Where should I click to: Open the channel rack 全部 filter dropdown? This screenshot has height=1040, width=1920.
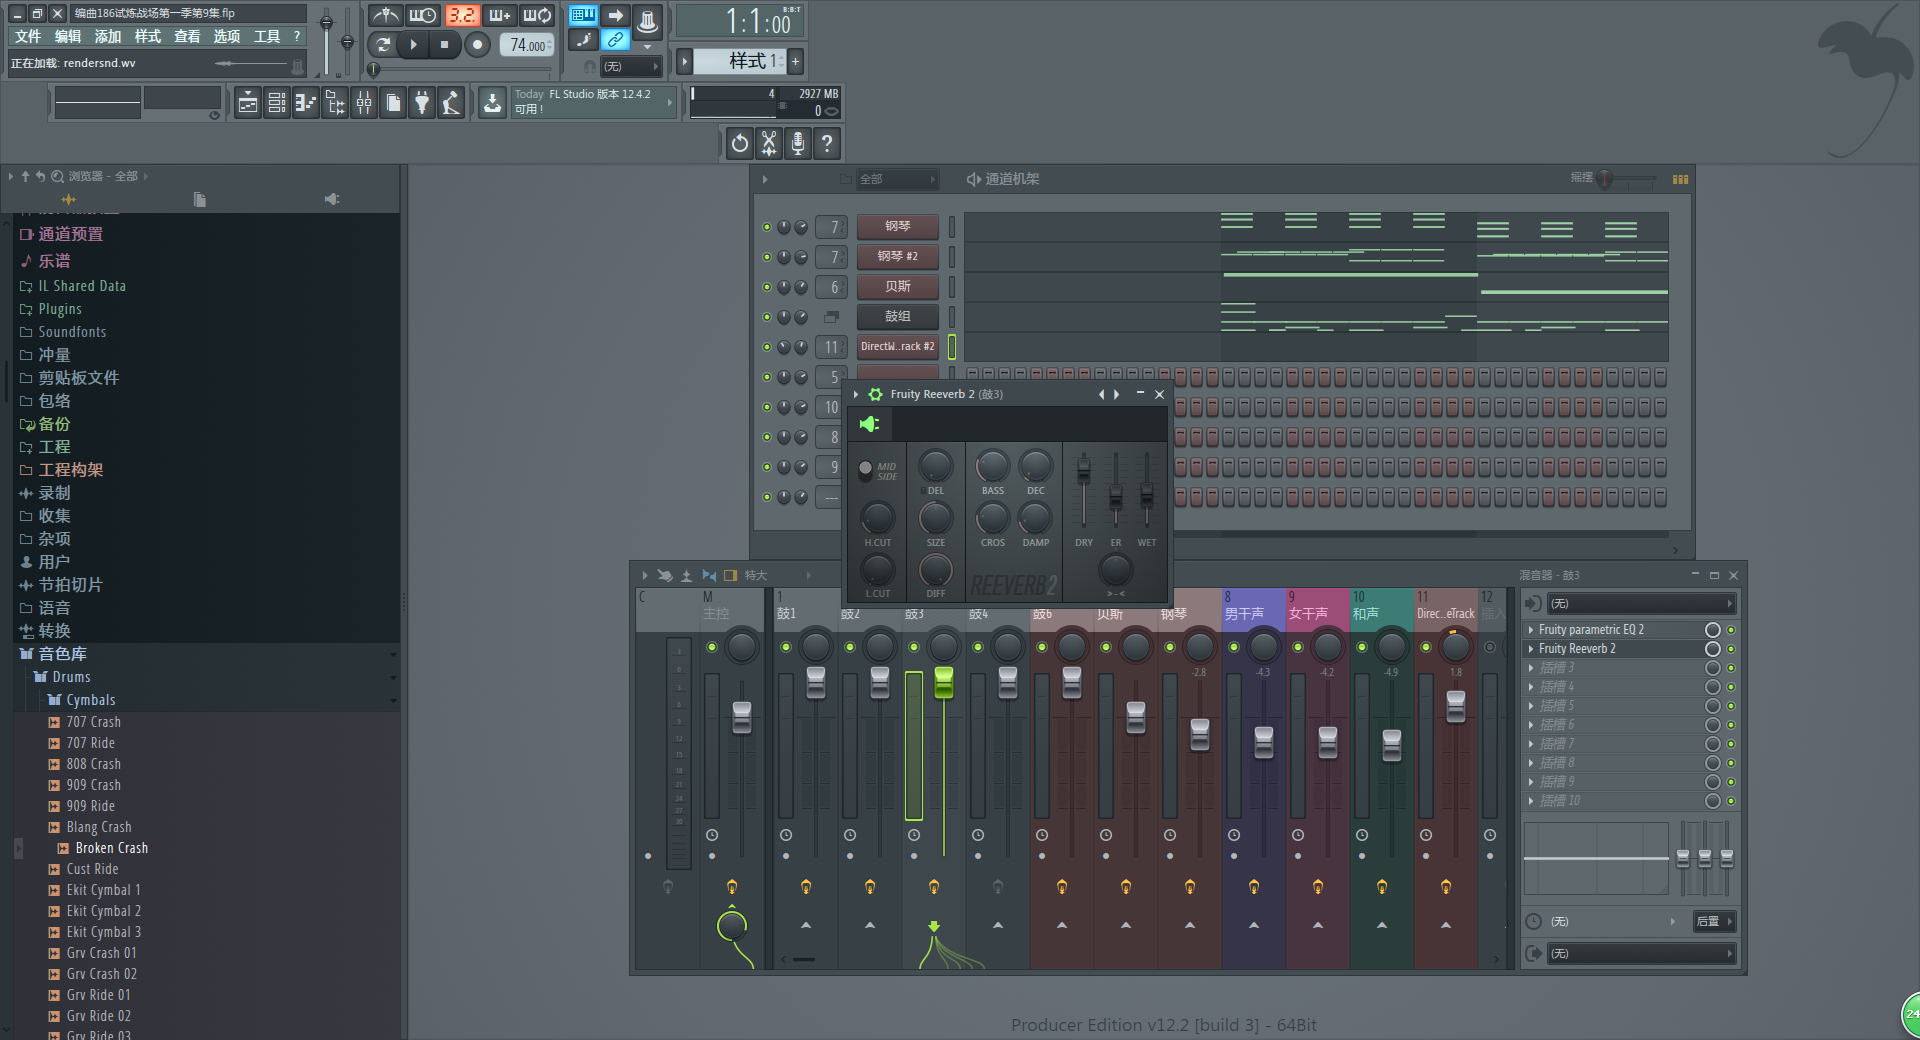pos(896,179)
